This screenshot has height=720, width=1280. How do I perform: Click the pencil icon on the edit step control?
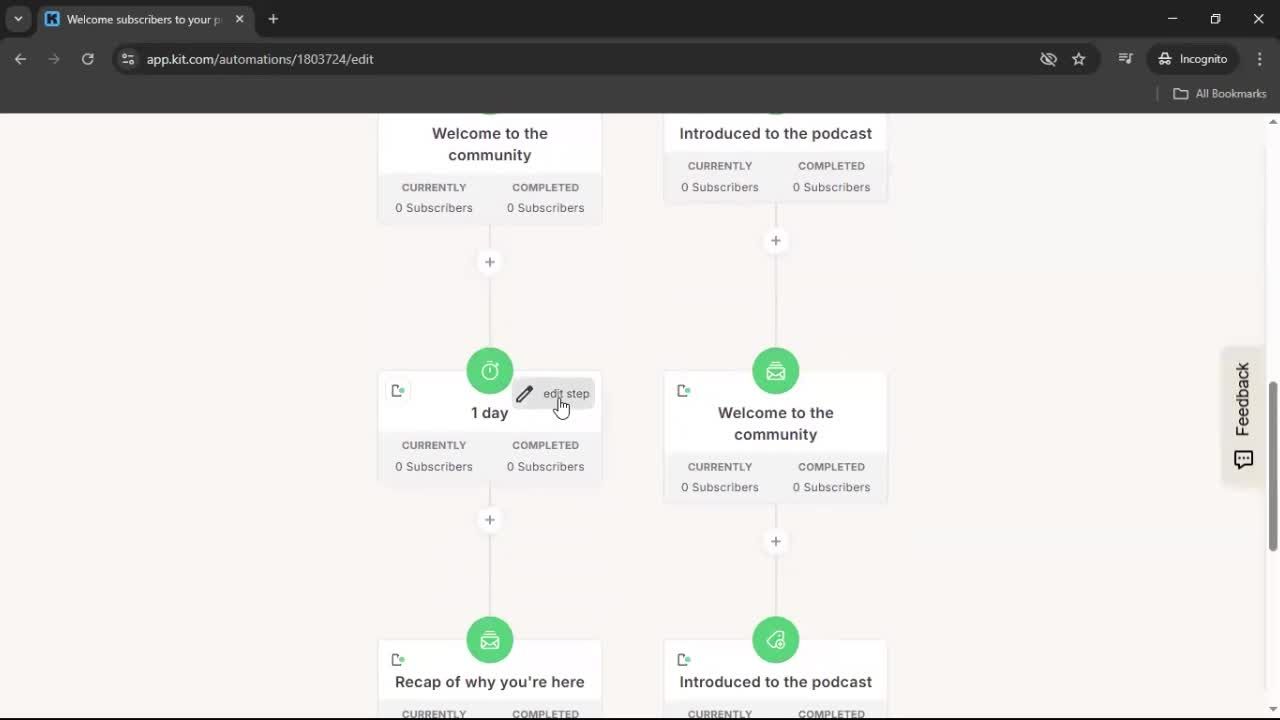click(525, 393)
